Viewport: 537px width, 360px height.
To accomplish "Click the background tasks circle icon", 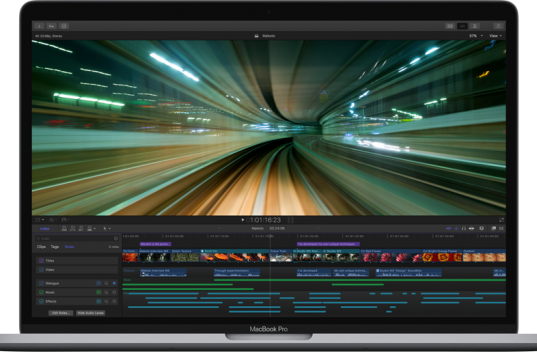I will pyautogui.click(x=64, y=26).
